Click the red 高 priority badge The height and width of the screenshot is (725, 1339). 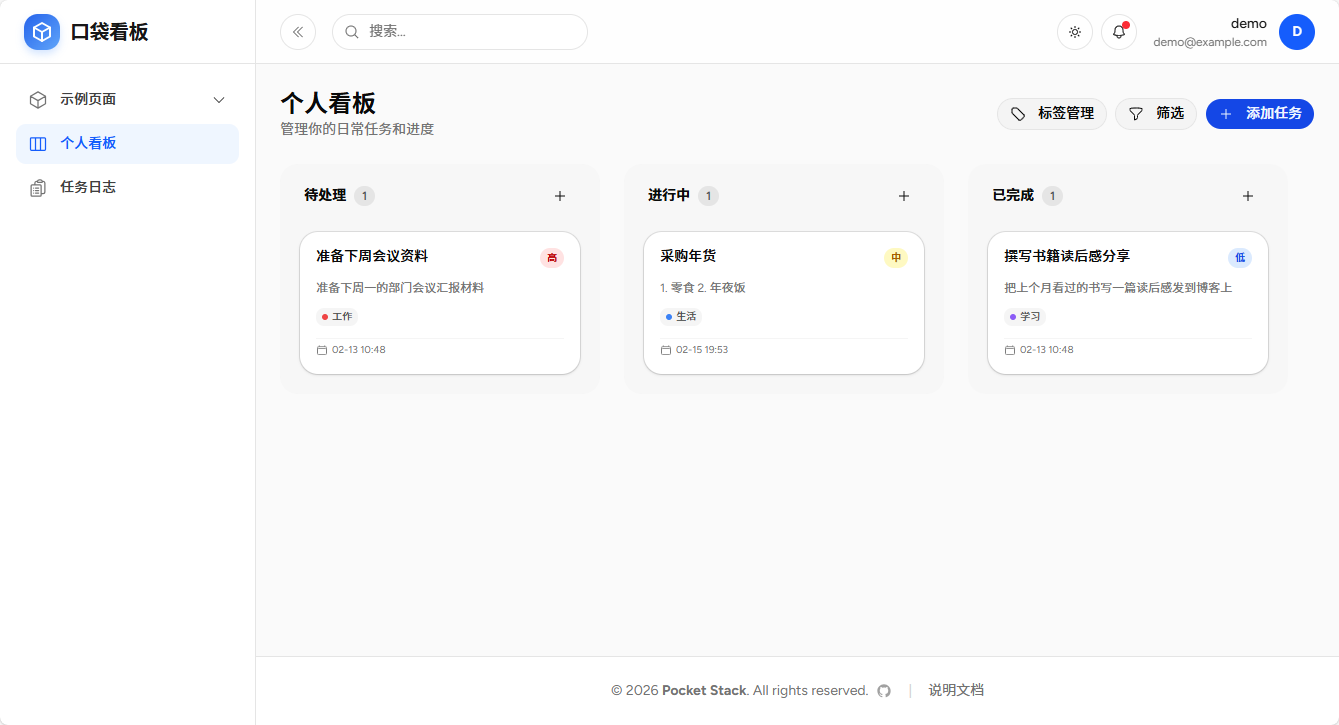click(552, 258)
